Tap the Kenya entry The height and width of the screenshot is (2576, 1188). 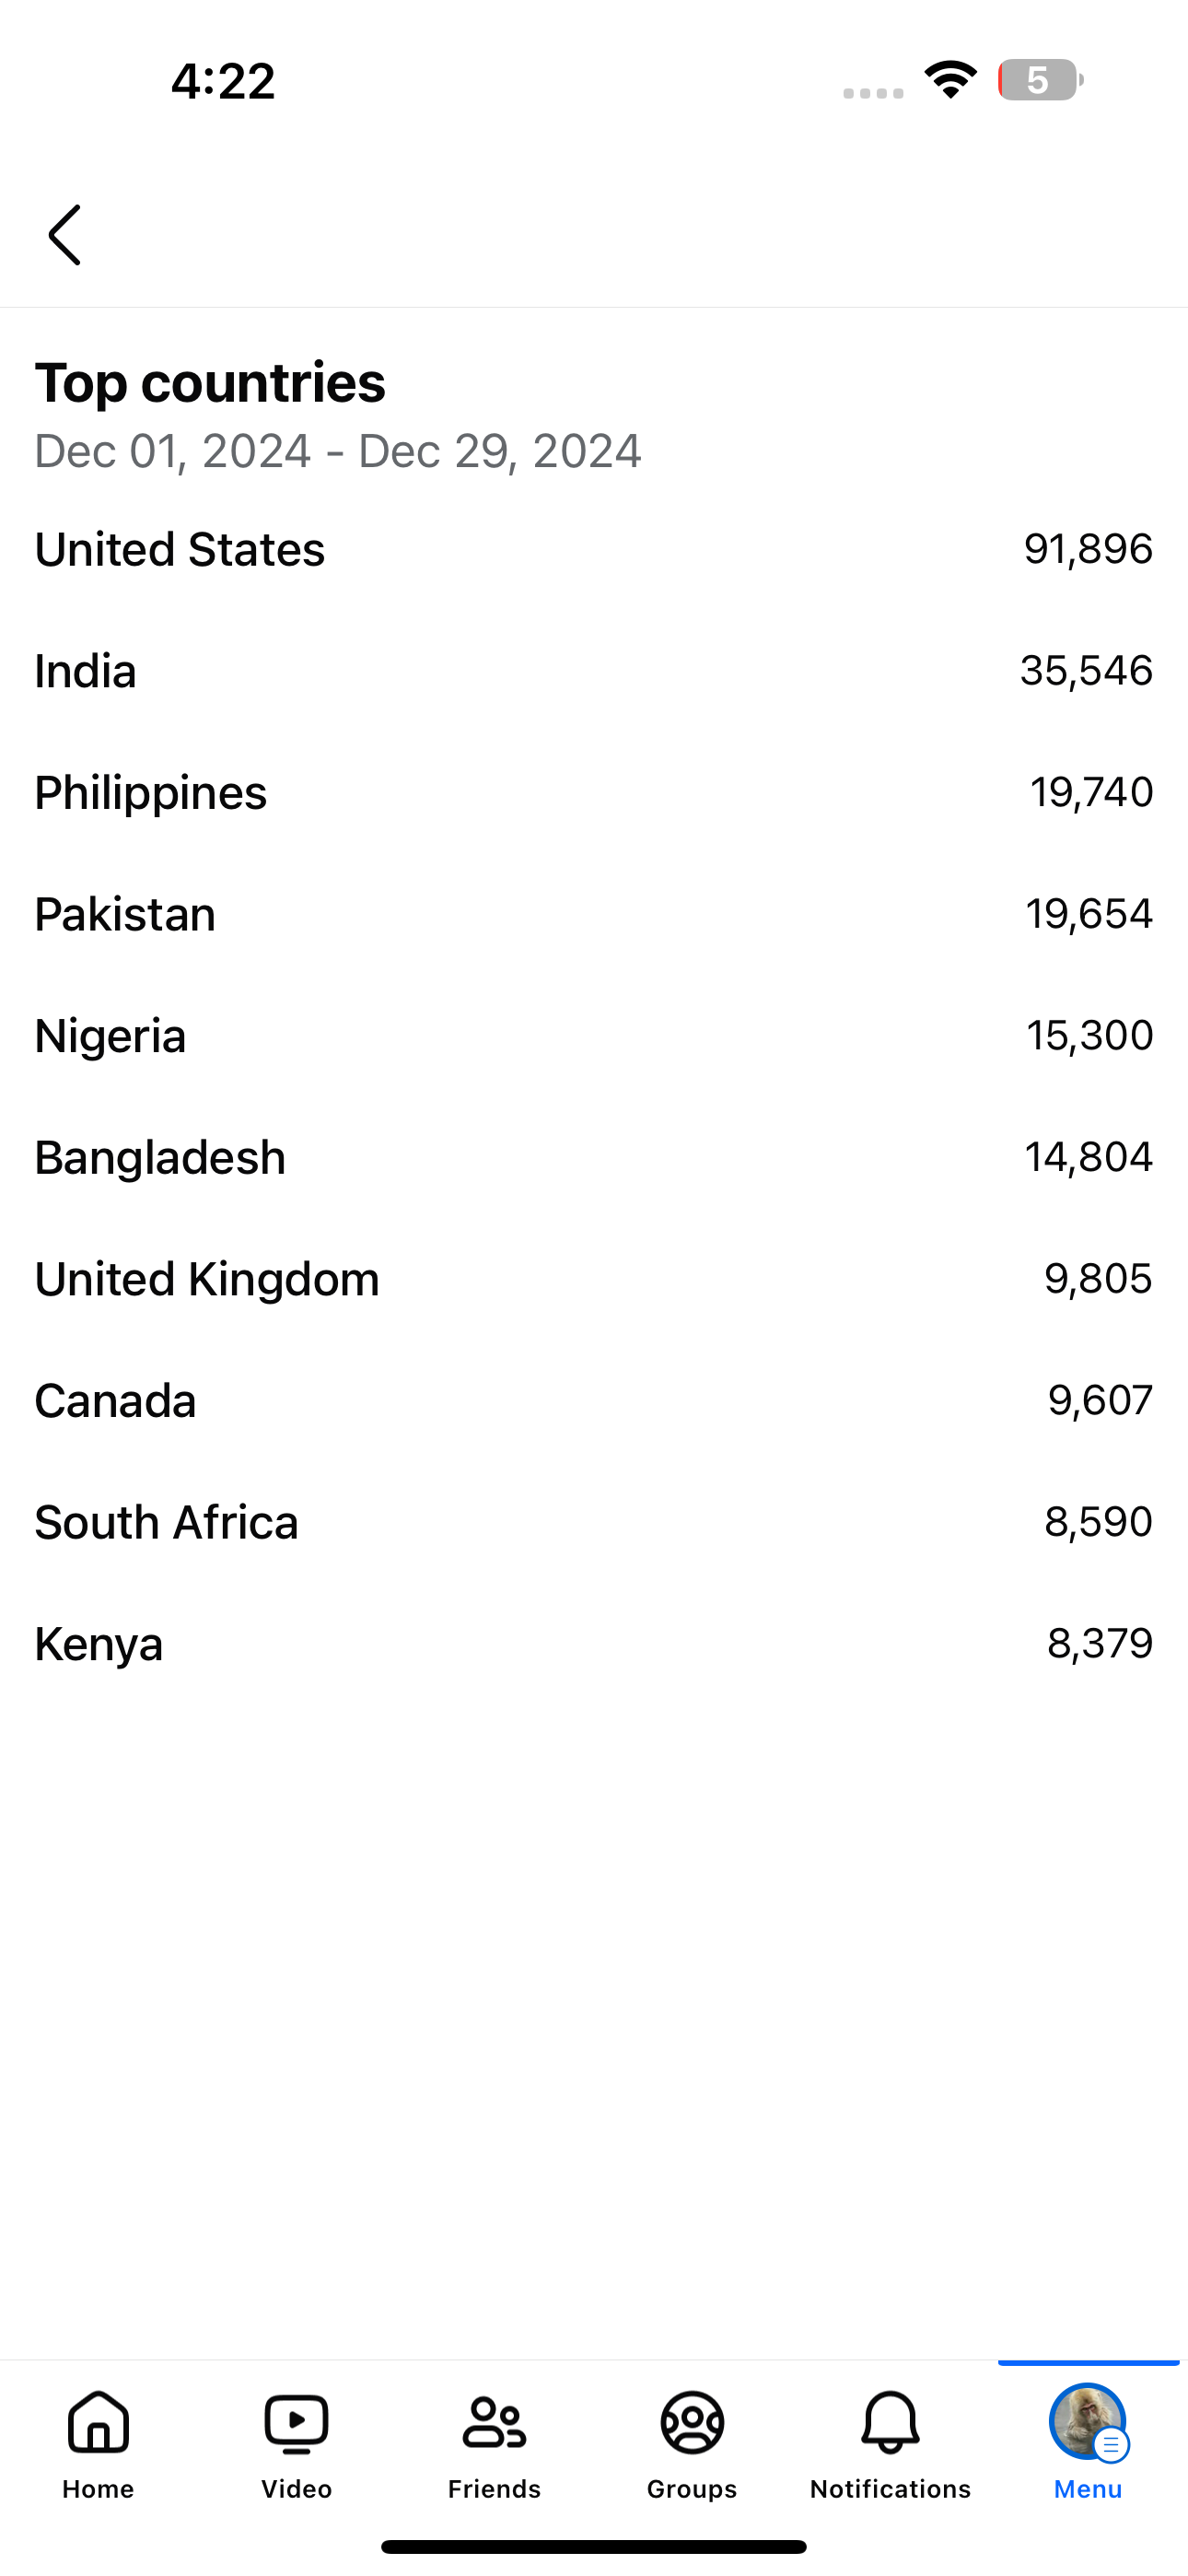pos(594,1644)
